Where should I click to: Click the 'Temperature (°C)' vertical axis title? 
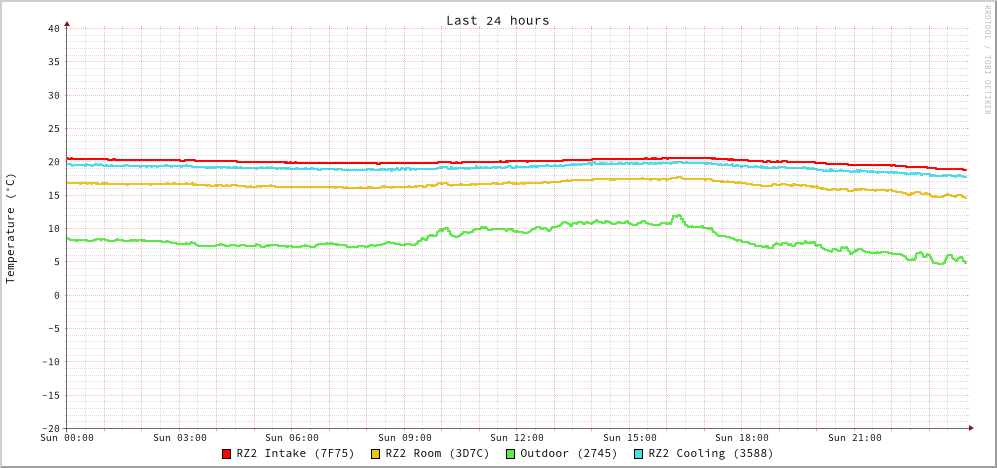click(11, 228)
